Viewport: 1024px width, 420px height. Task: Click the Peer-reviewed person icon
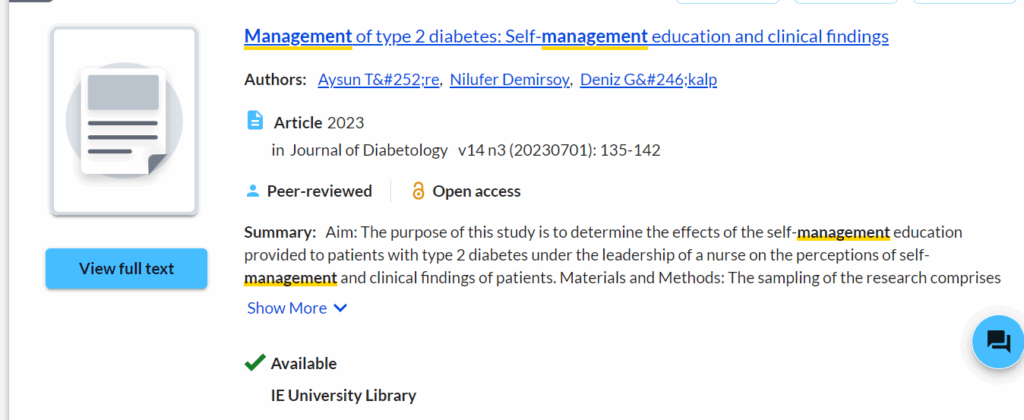[253, 191]
